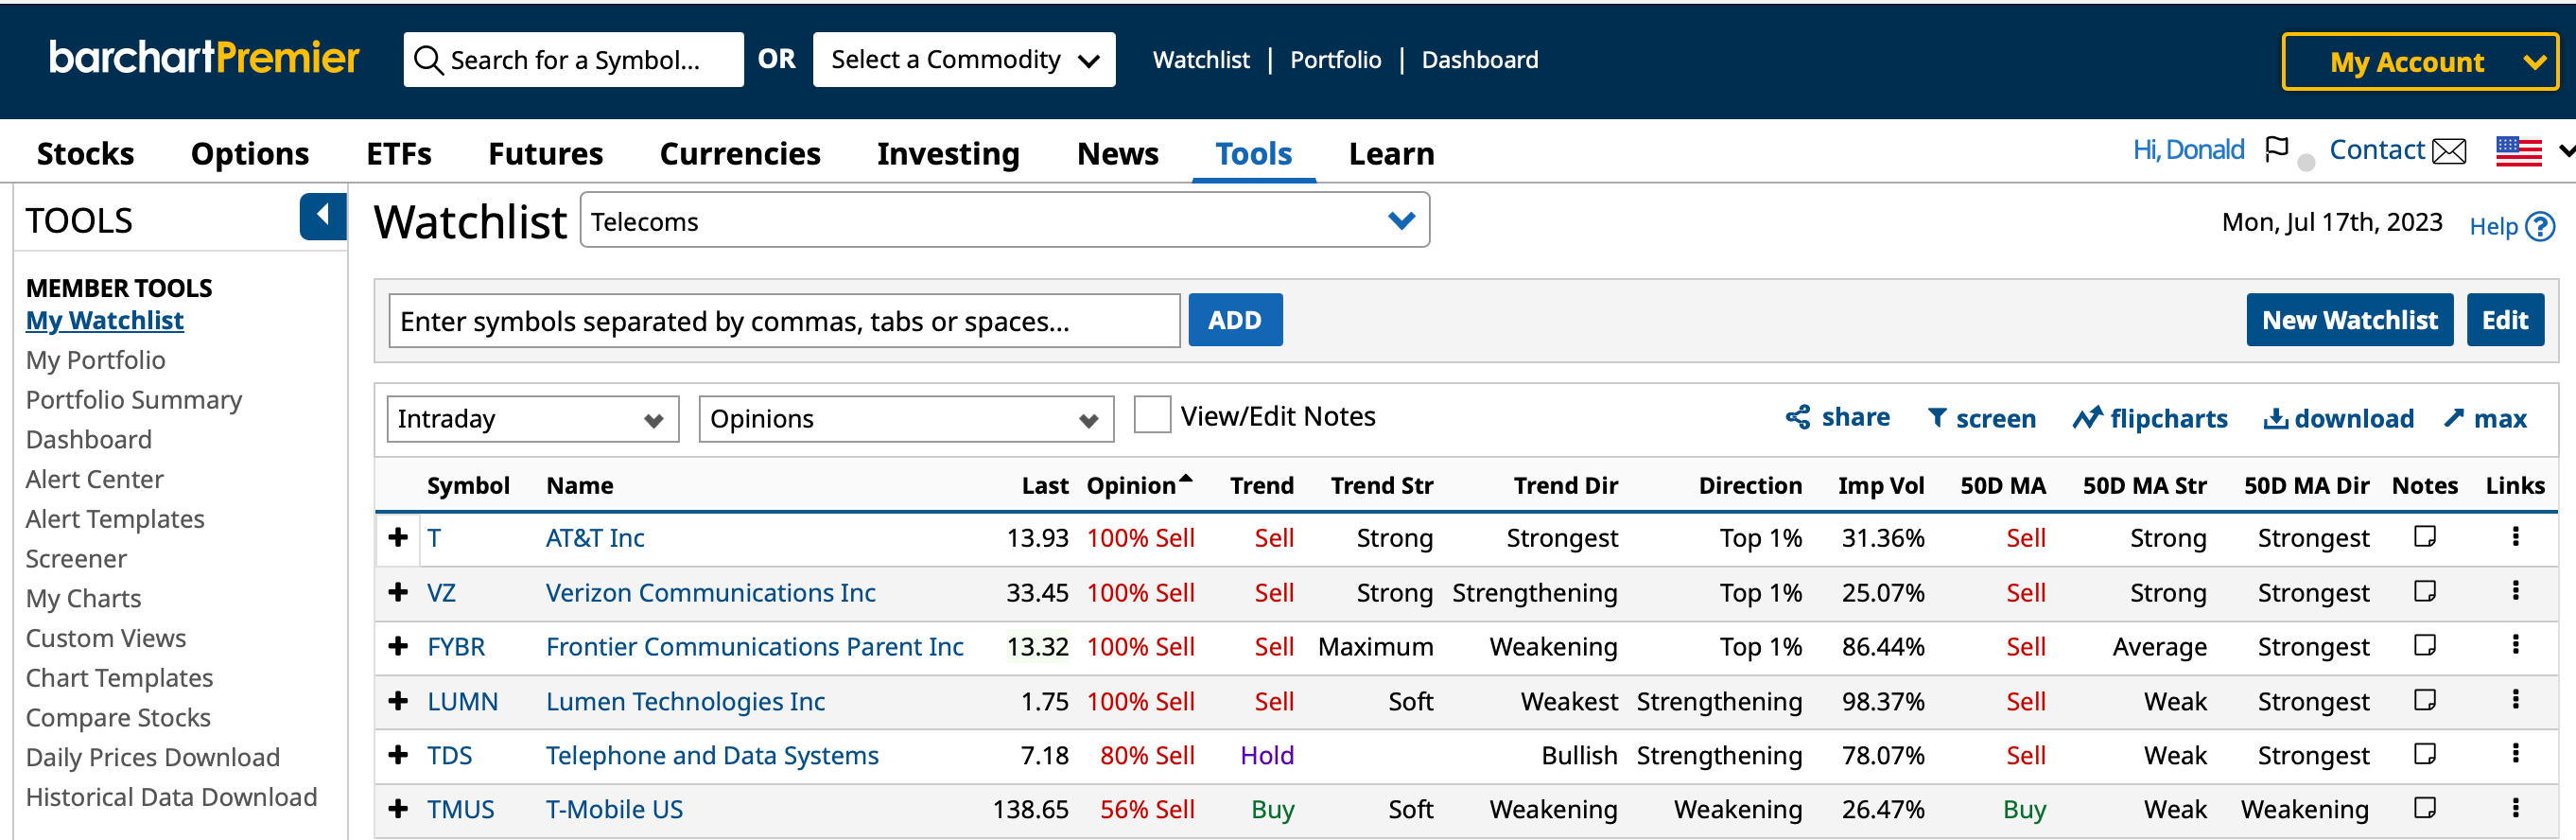The image size is (2576, 840).
Task: Click the search magnifier icon
Action: 428,60
